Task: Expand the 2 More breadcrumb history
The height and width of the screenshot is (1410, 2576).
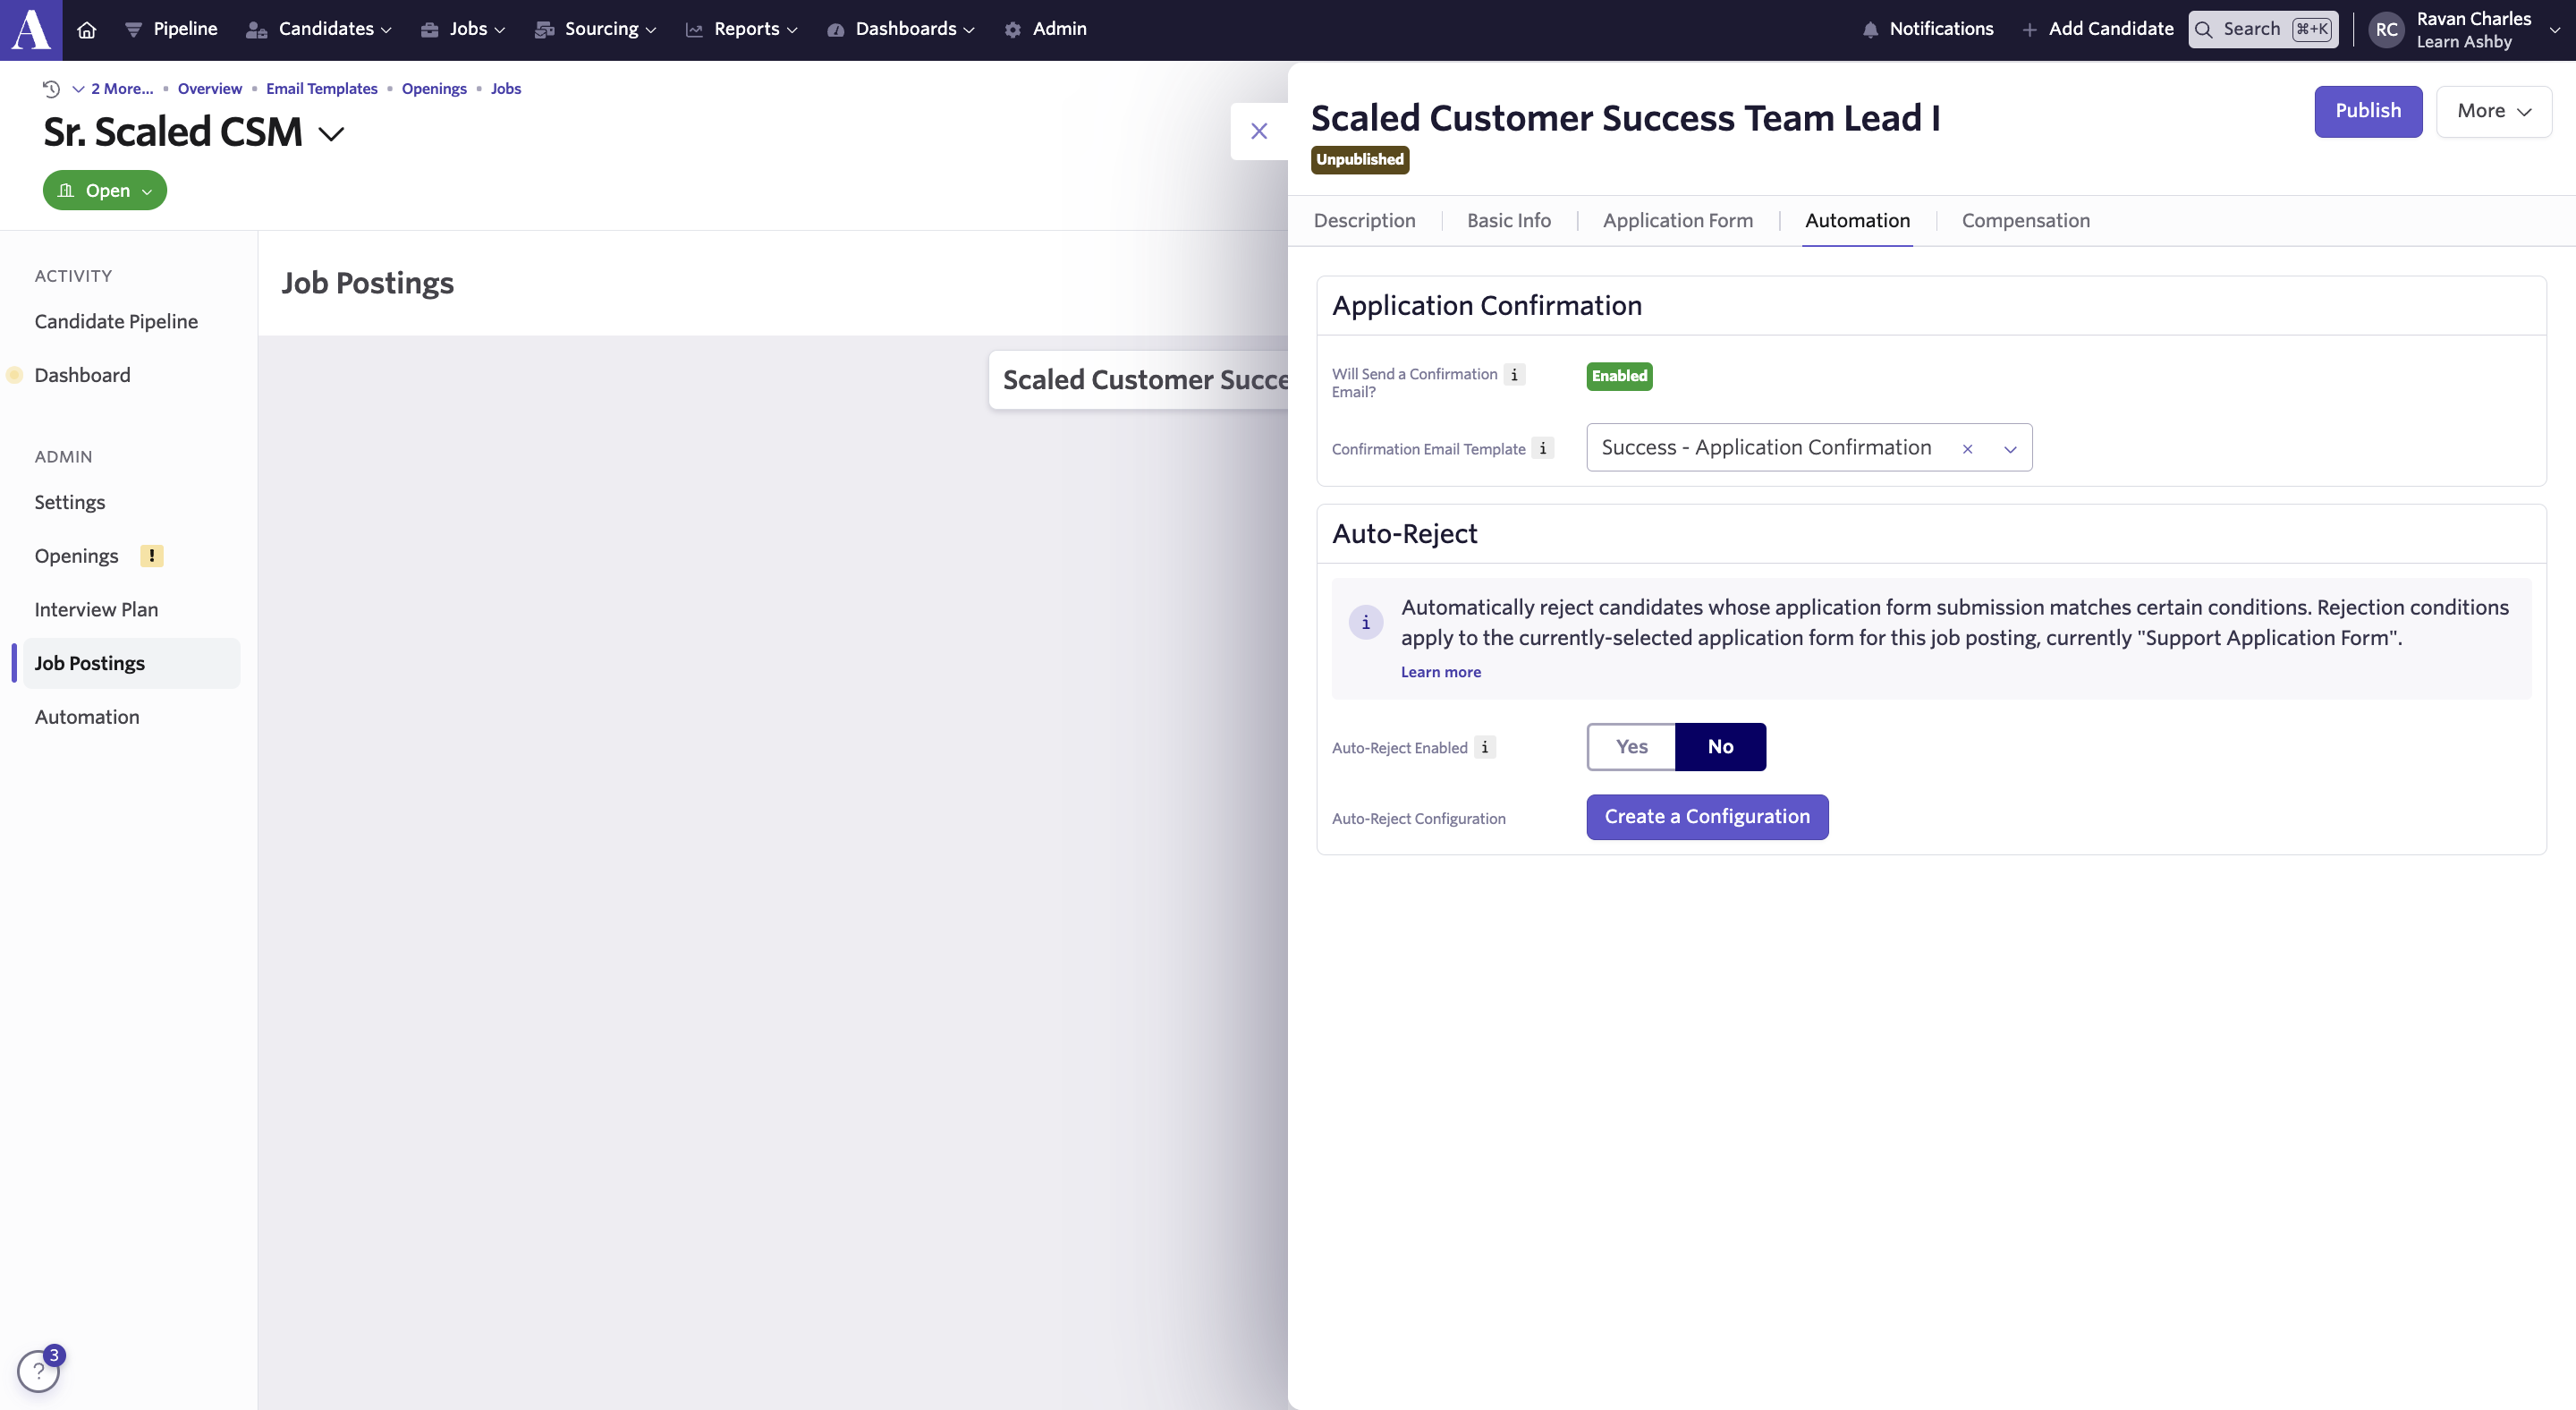Action: point(112,88)
